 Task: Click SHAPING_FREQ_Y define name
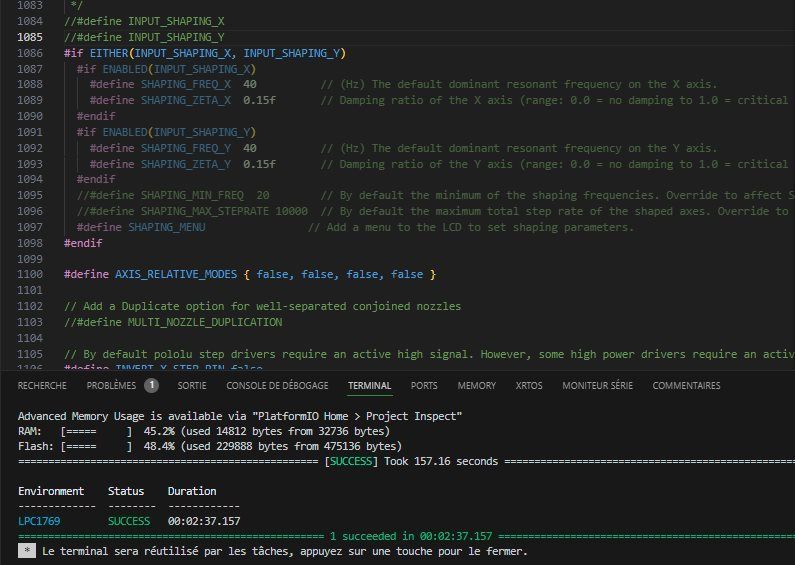click(x=186, y=148)
